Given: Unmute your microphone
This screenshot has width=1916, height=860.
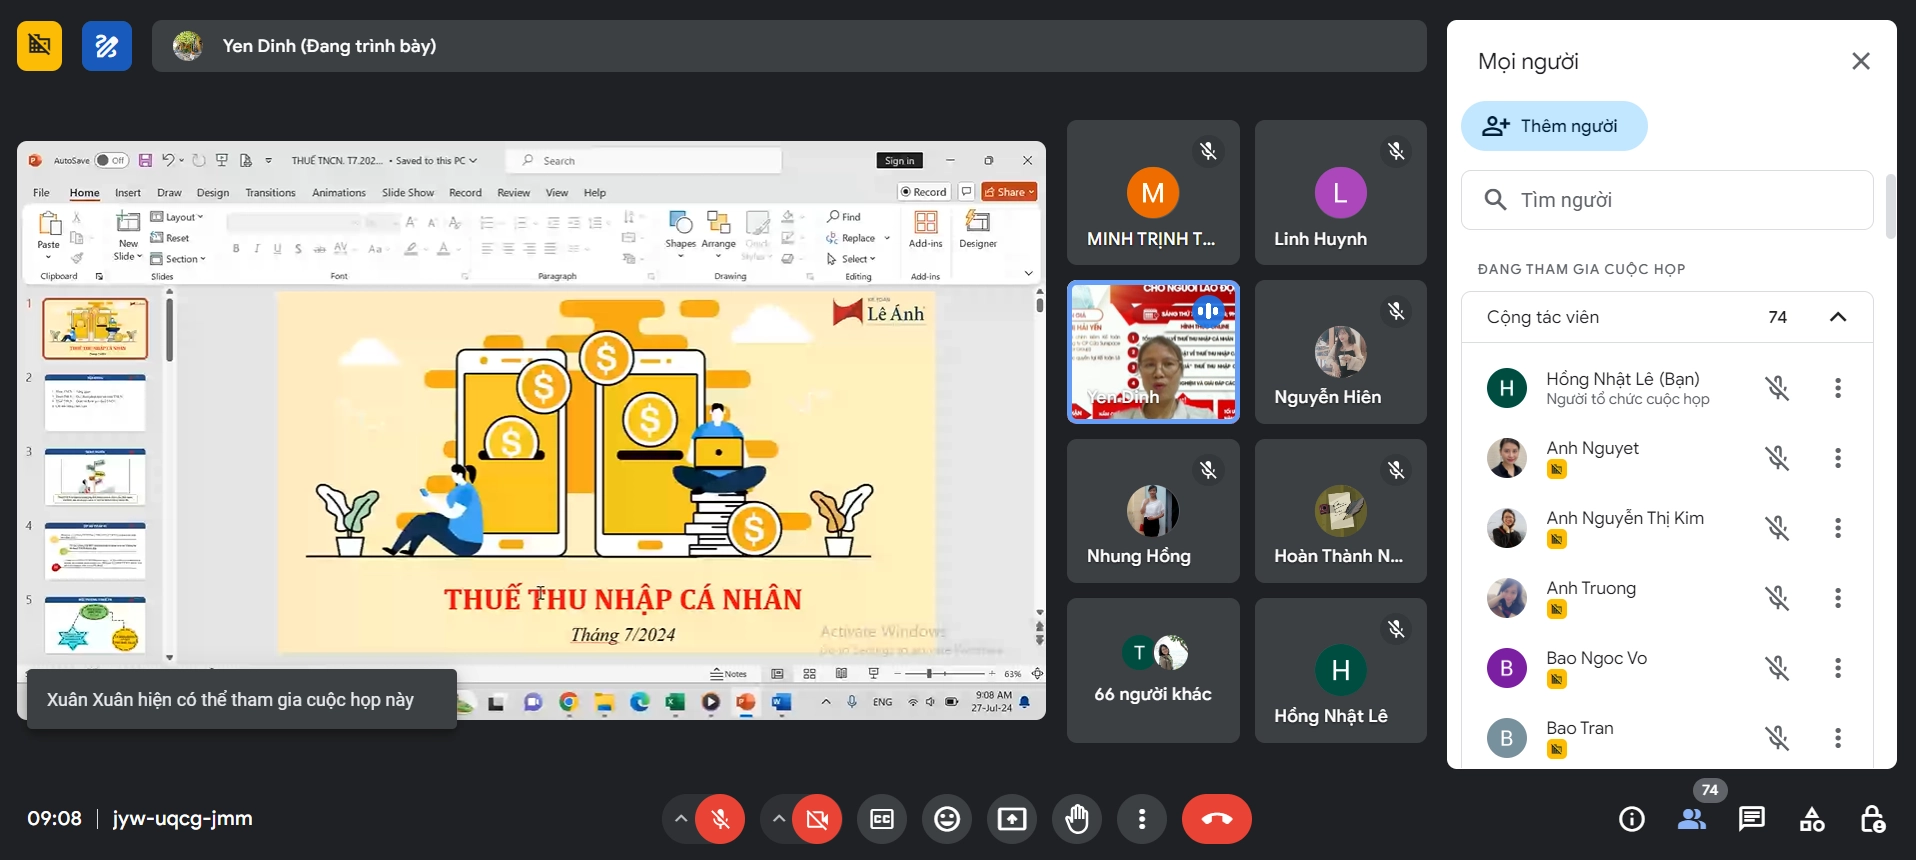Looking at the screenshot, I should 720,819.
